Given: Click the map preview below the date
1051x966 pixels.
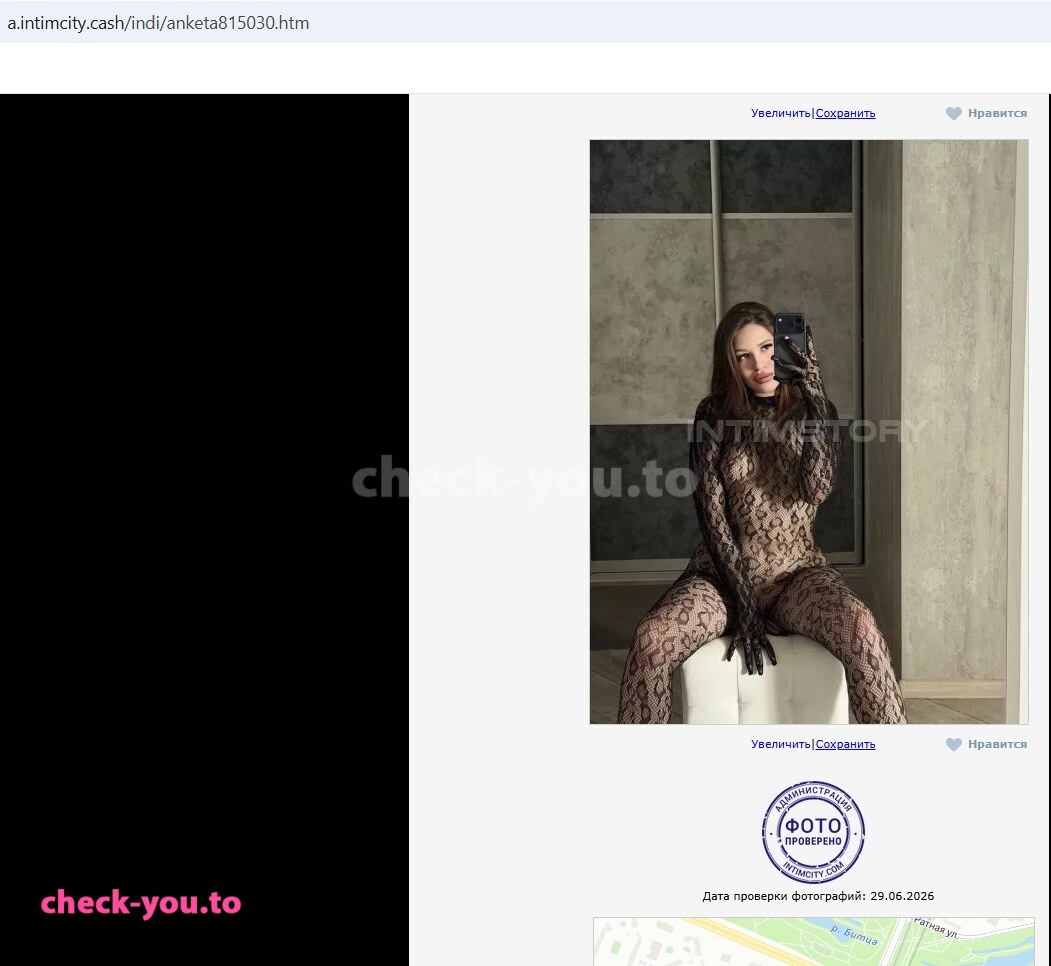Looking at the screenshot, I should point(814,942).
